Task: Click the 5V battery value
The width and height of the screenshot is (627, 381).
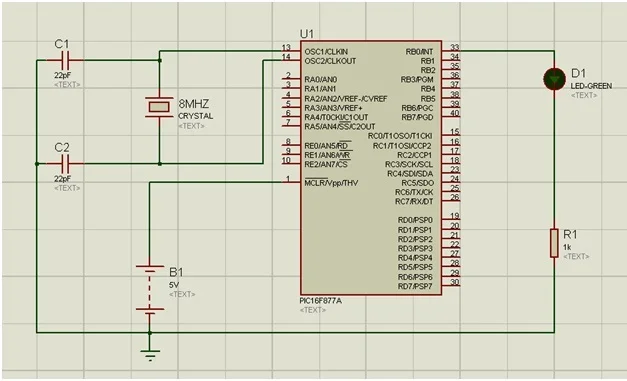Action: pyautogui.click(x=174, y=285)
